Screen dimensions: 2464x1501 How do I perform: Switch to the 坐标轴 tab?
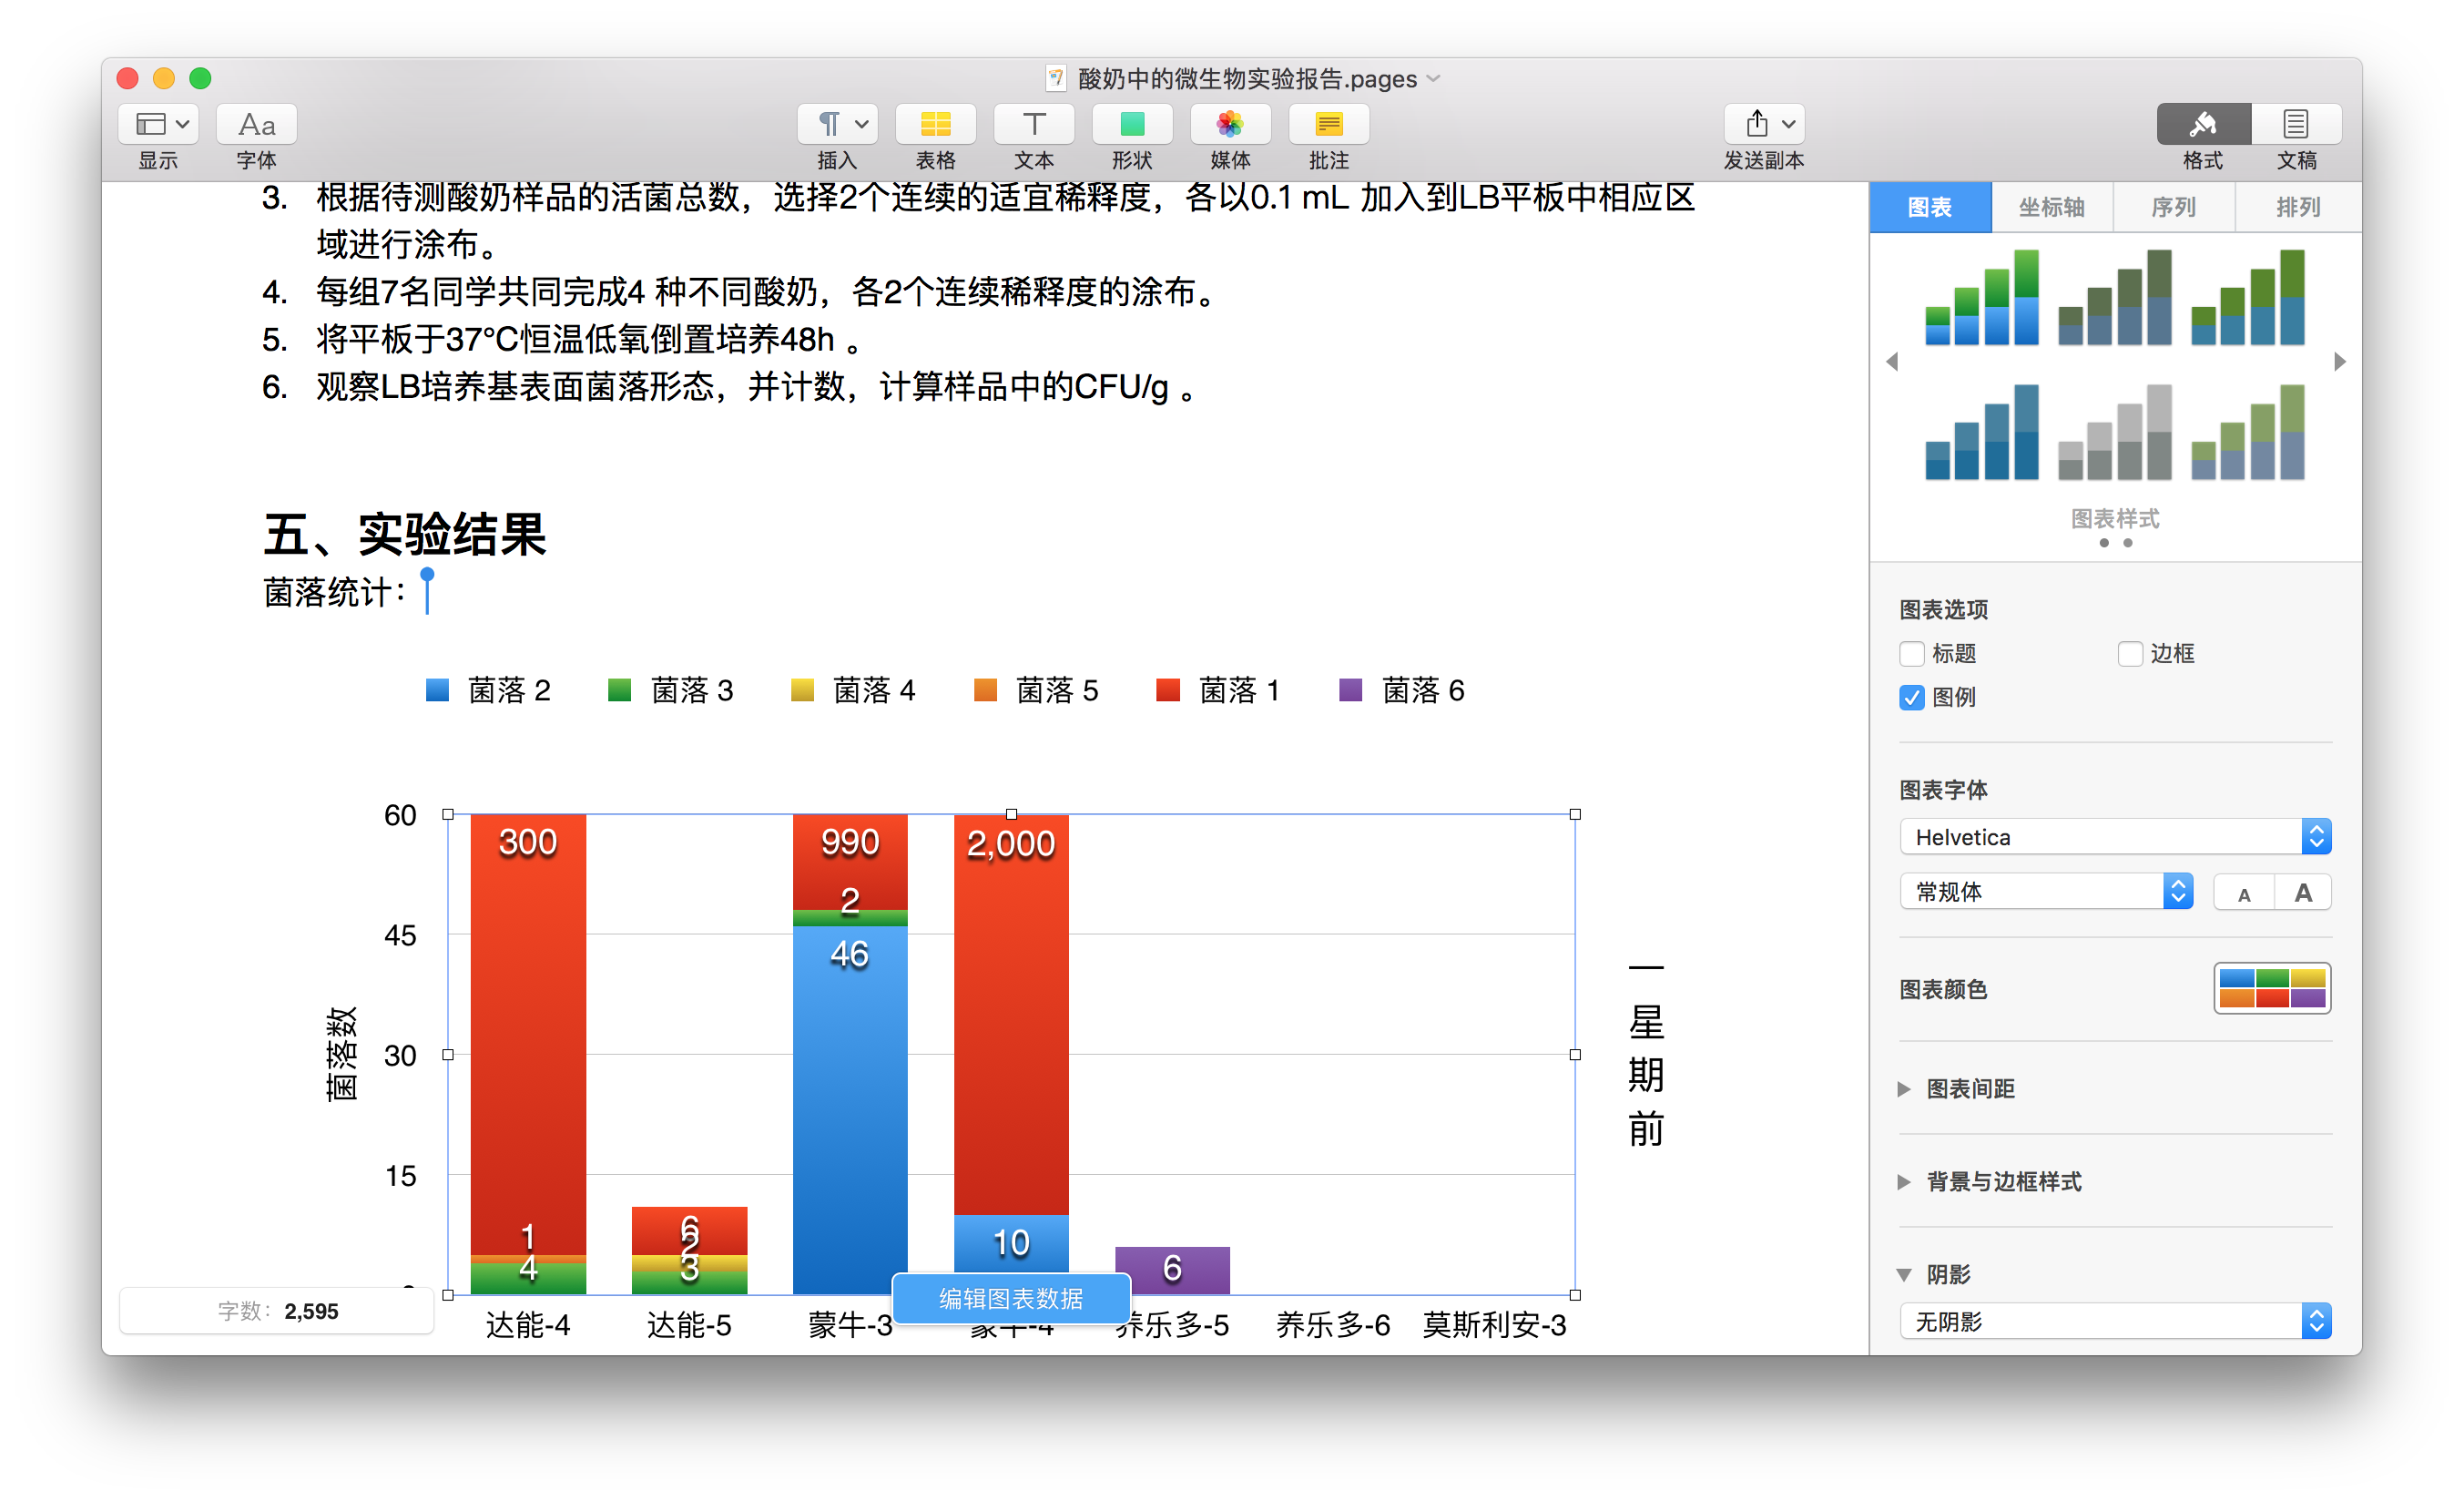point(2052,207)
